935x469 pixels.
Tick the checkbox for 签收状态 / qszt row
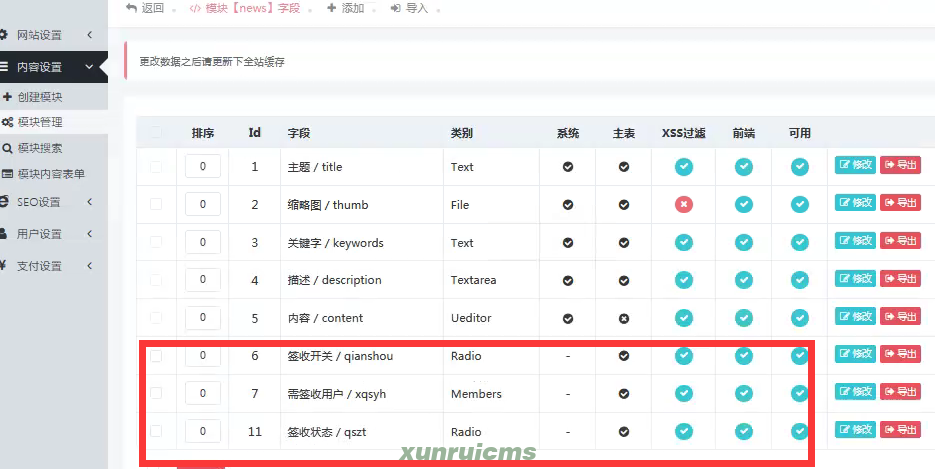(x=156, y=431)
